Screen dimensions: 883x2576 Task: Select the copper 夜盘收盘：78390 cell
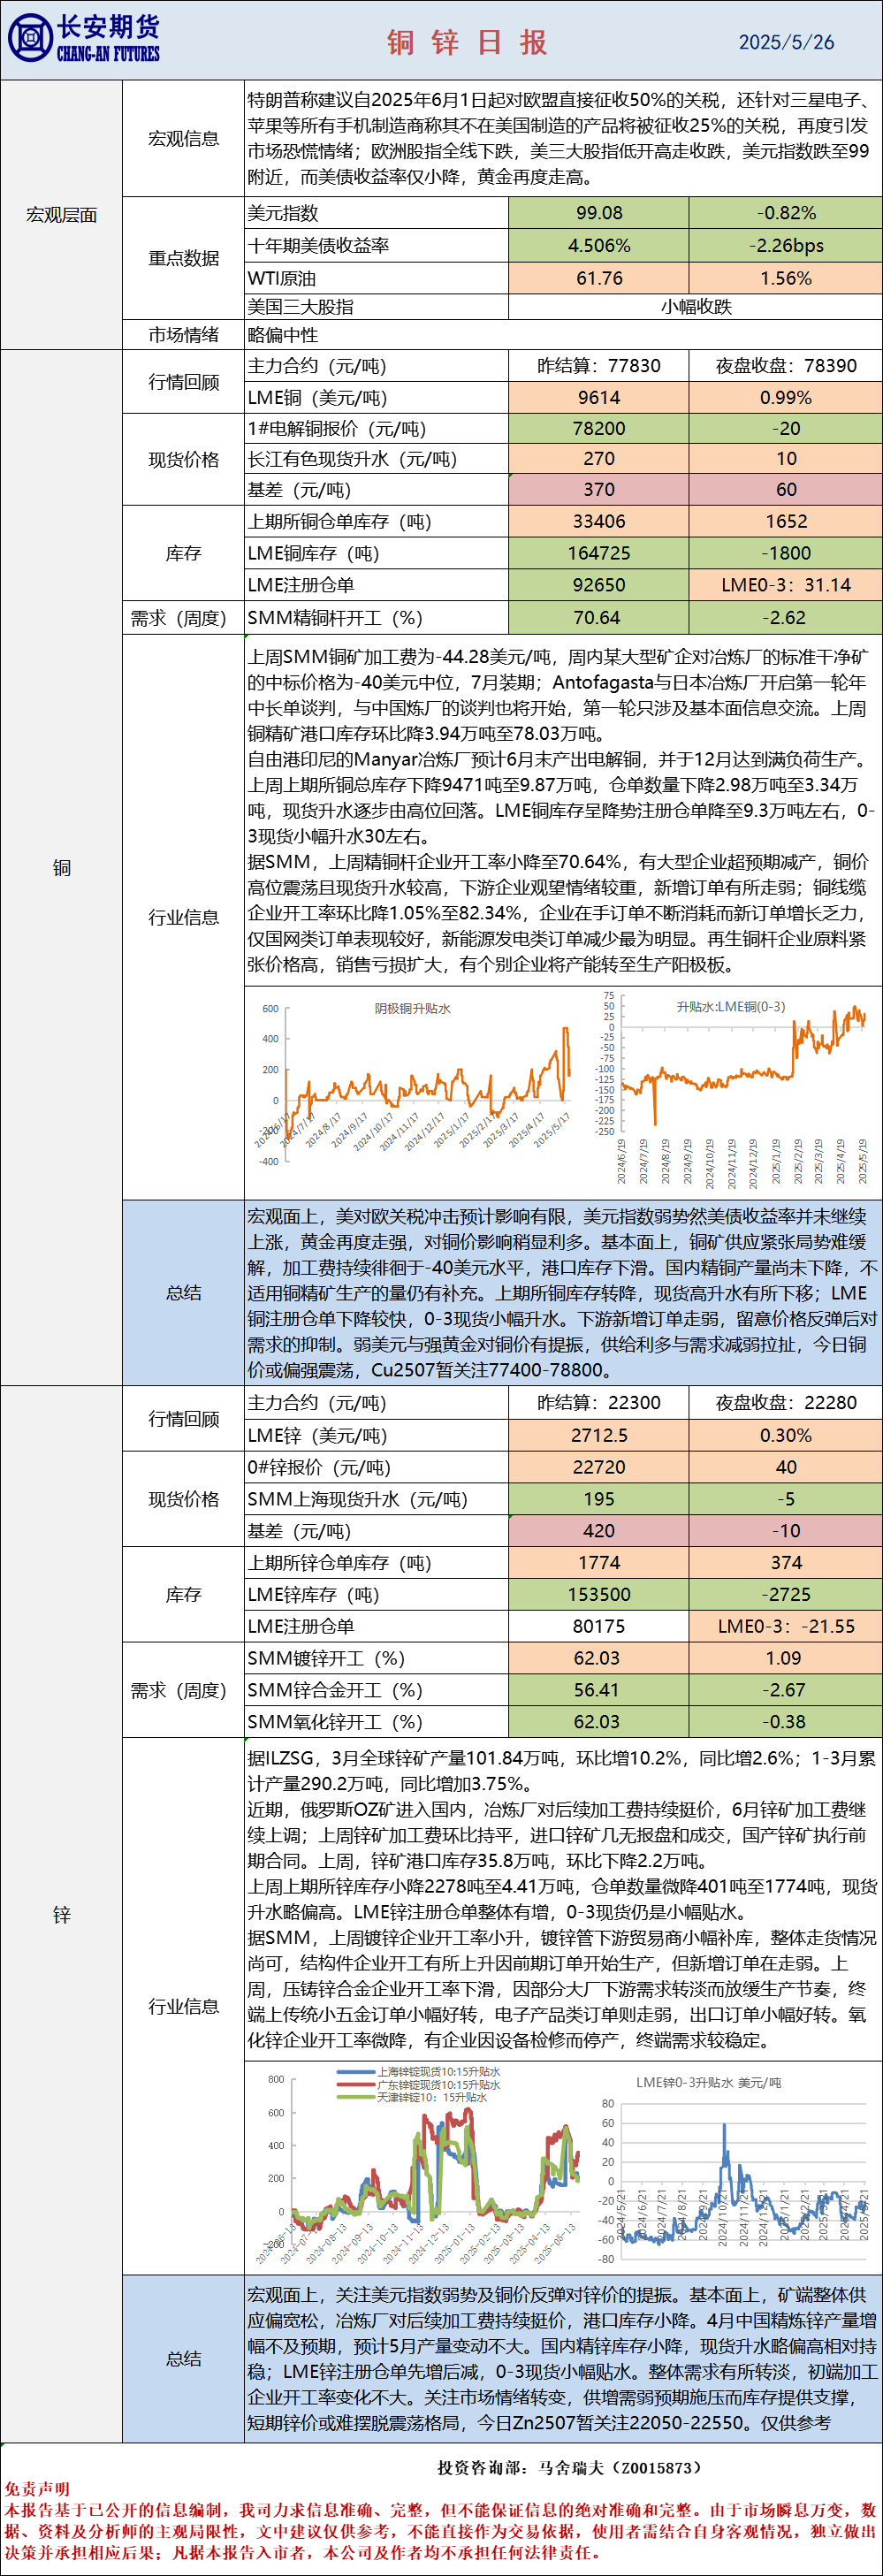(786, 366)
